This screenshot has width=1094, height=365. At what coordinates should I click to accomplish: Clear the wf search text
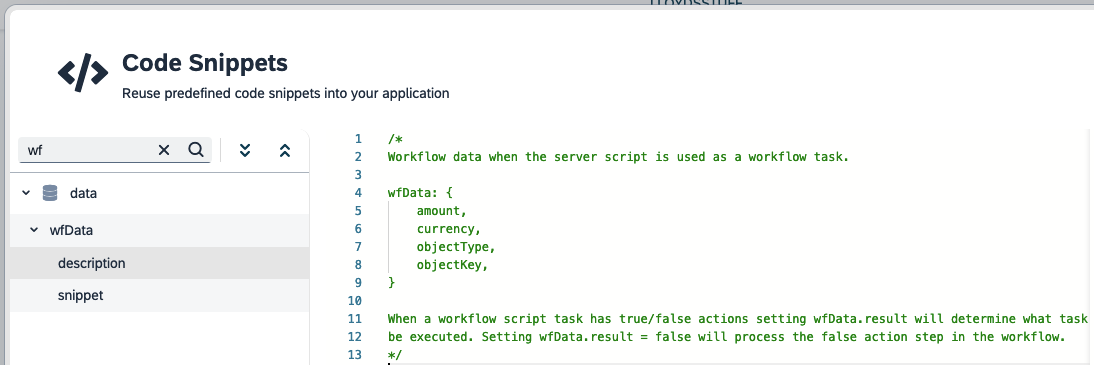tap(164, 150)
